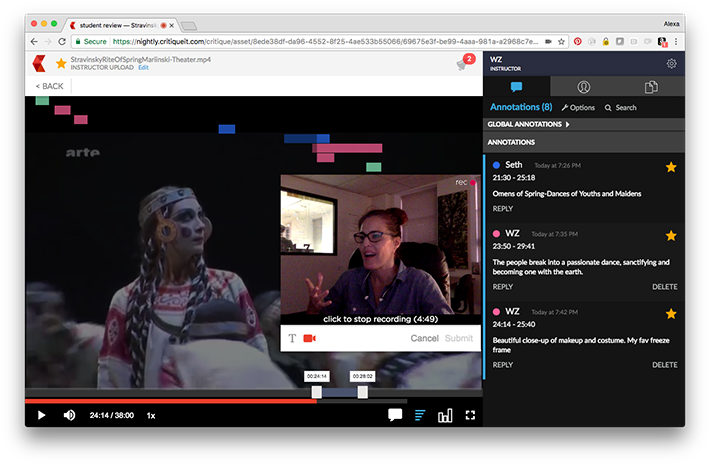This screenshot has width=709, height=464.
Task: Enter fullscreen video mode
Action: click(x=470, y=415)
